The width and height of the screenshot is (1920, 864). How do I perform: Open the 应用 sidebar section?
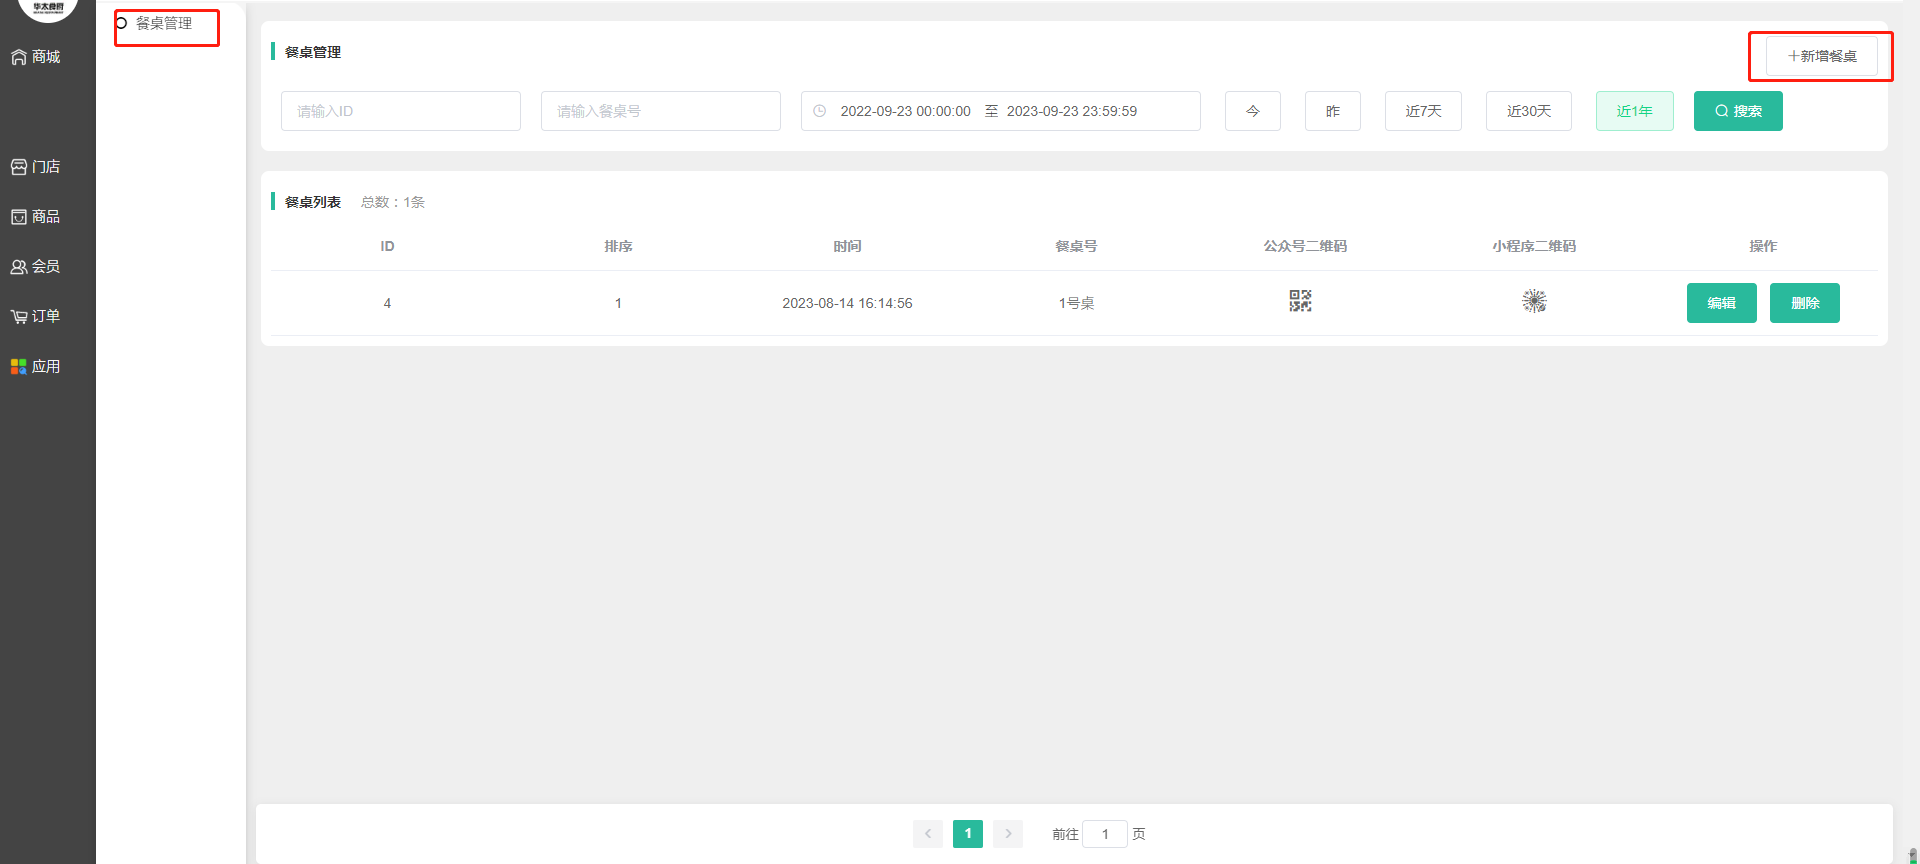(36, 367)
